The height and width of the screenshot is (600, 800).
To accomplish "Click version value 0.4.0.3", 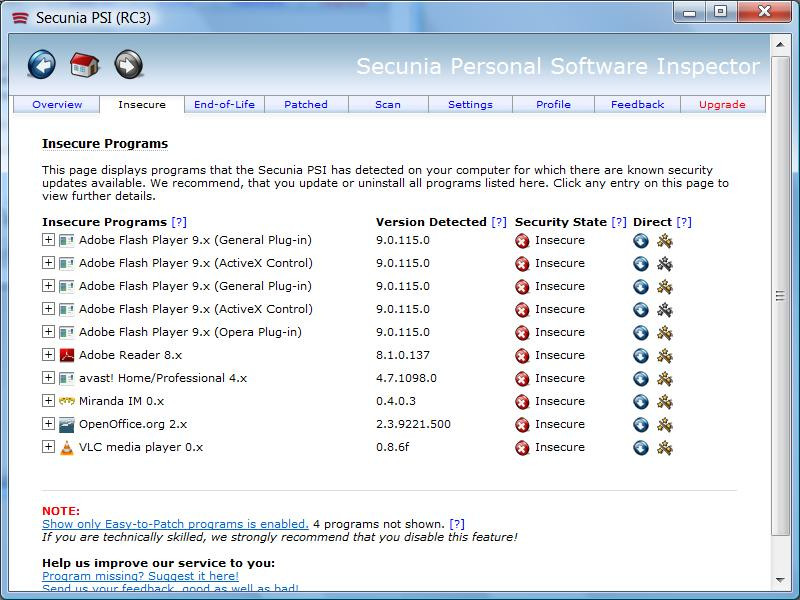I will [x=396, y=401].
